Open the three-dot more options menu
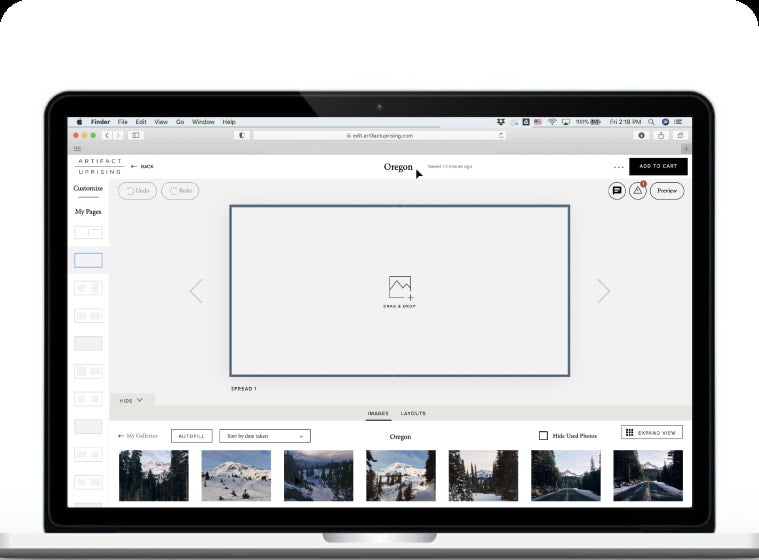The image size is (759, 560). click(619, 167)
